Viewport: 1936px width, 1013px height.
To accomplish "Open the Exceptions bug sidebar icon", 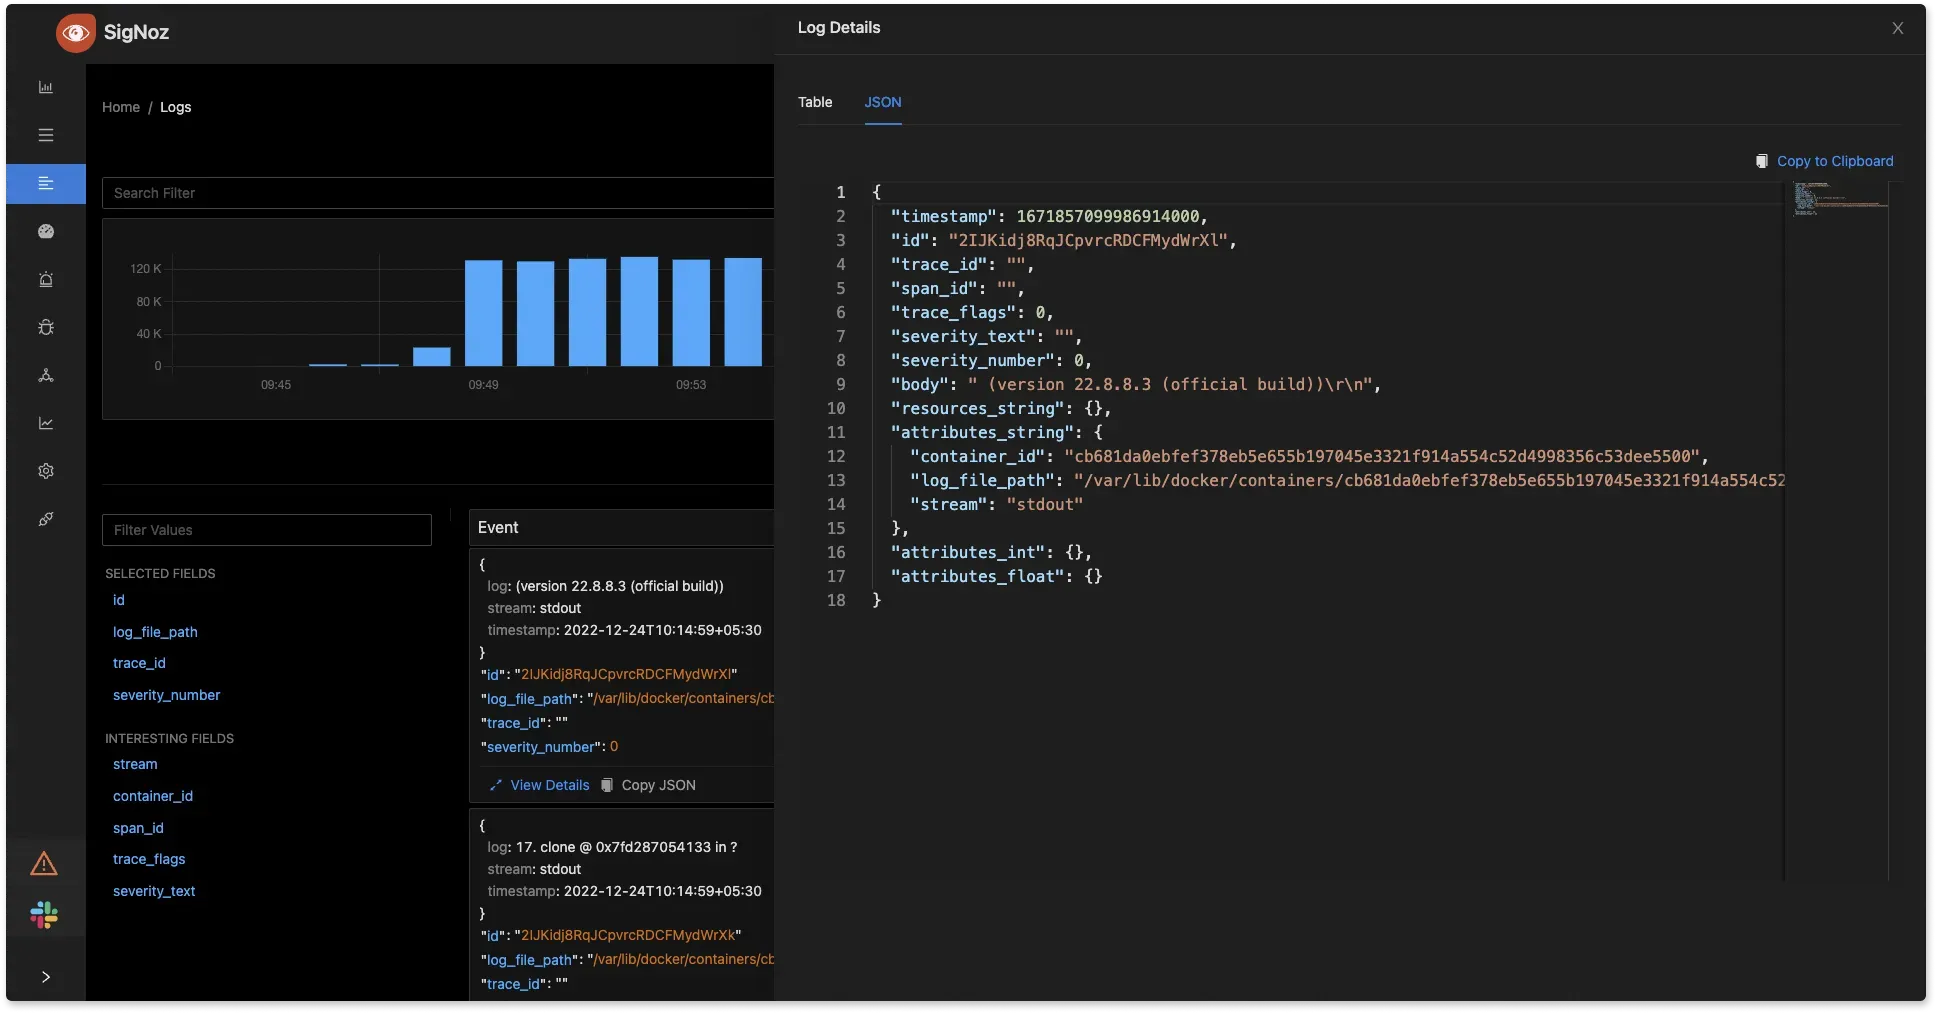I will (x=46, y=327).
